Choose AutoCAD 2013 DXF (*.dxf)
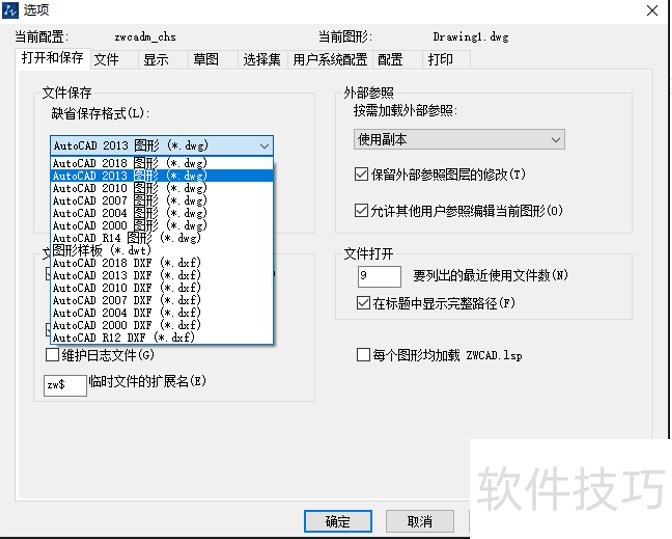Viewport: 672px width, 539px height. click(x=162, y=275)
